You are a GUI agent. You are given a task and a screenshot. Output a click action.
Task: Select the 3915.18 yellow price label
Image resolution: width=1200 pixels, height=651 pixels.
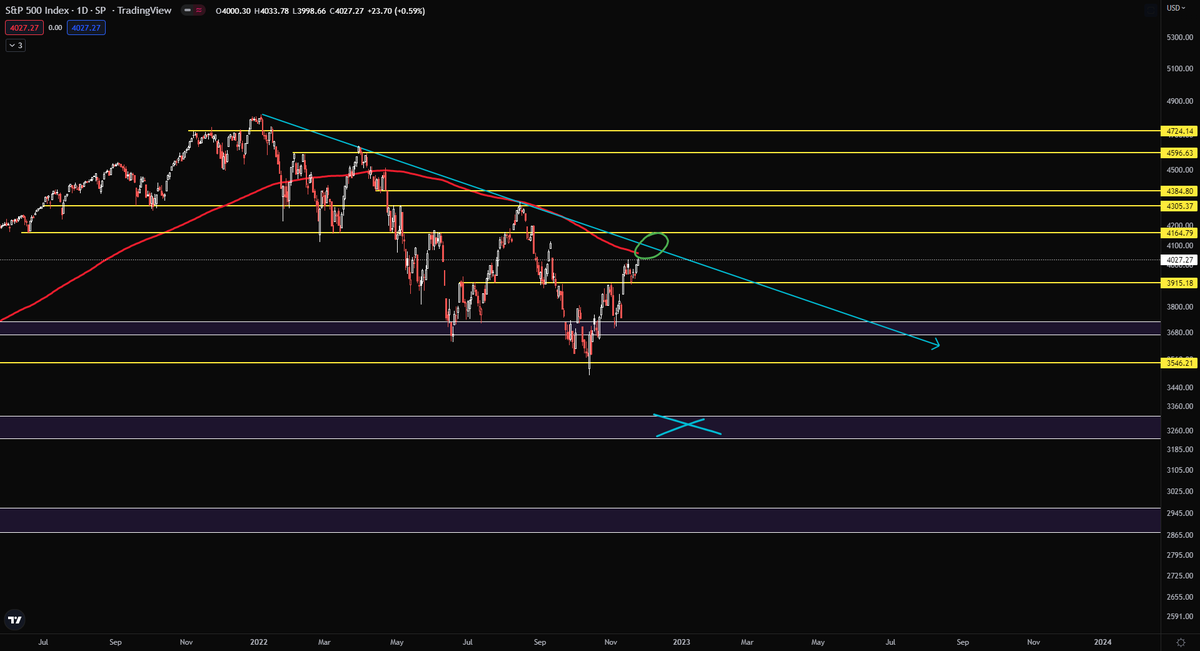1180,283
